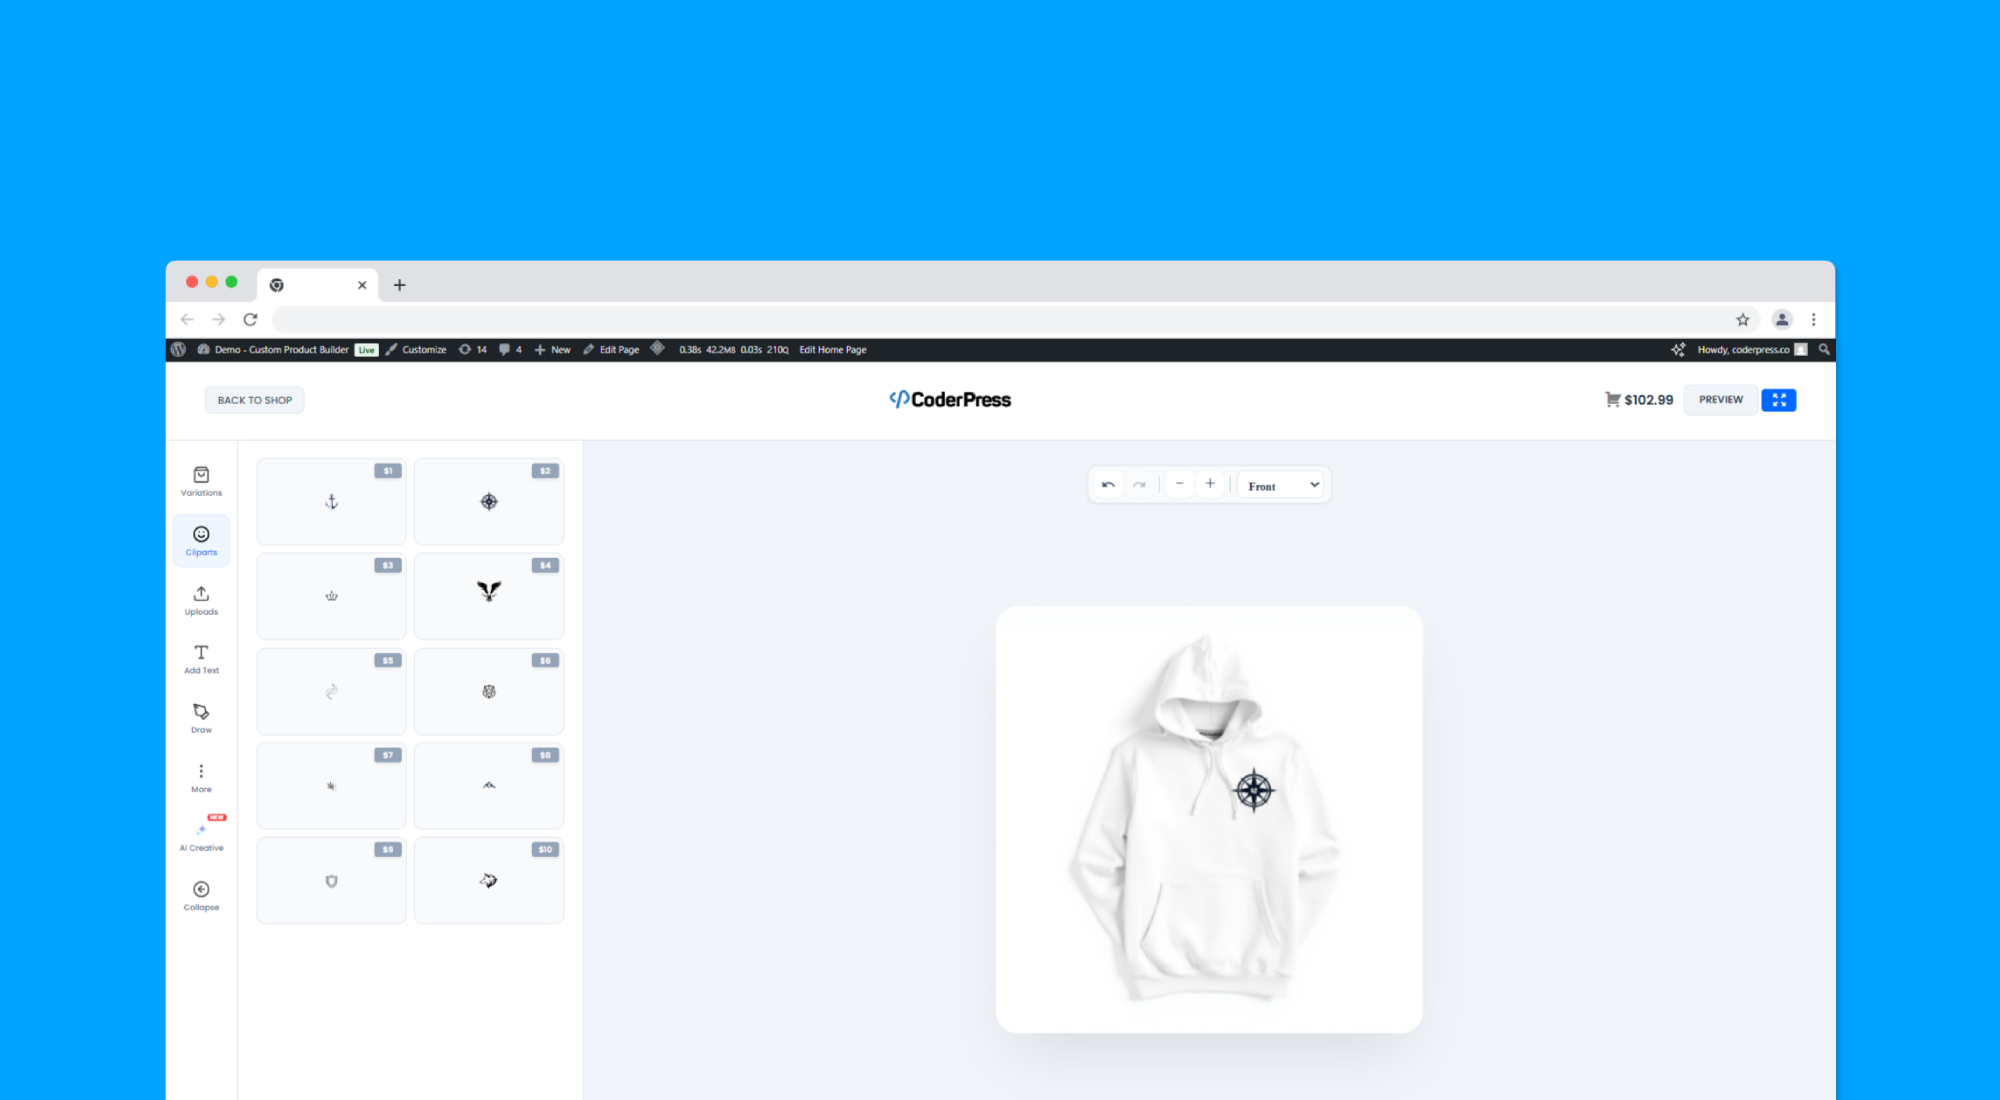The height and width of the screenshot is (1100, 2000).
Task: Add the $7 clipart
Action: (331, 786)
